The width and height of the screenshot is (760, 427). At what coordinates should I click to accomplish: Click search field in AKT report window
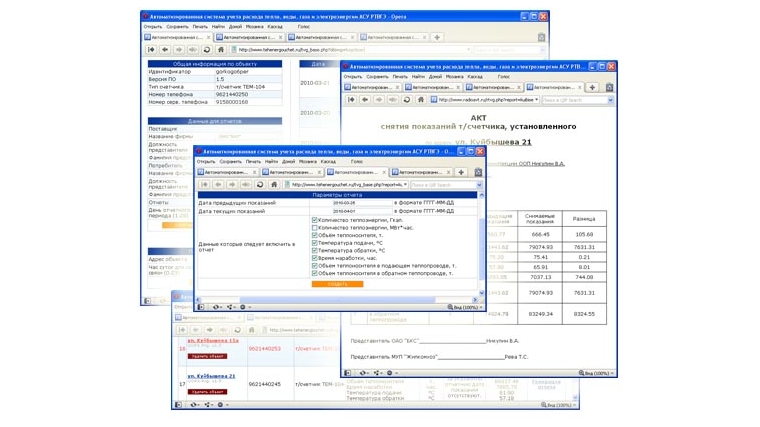[574, 100]
